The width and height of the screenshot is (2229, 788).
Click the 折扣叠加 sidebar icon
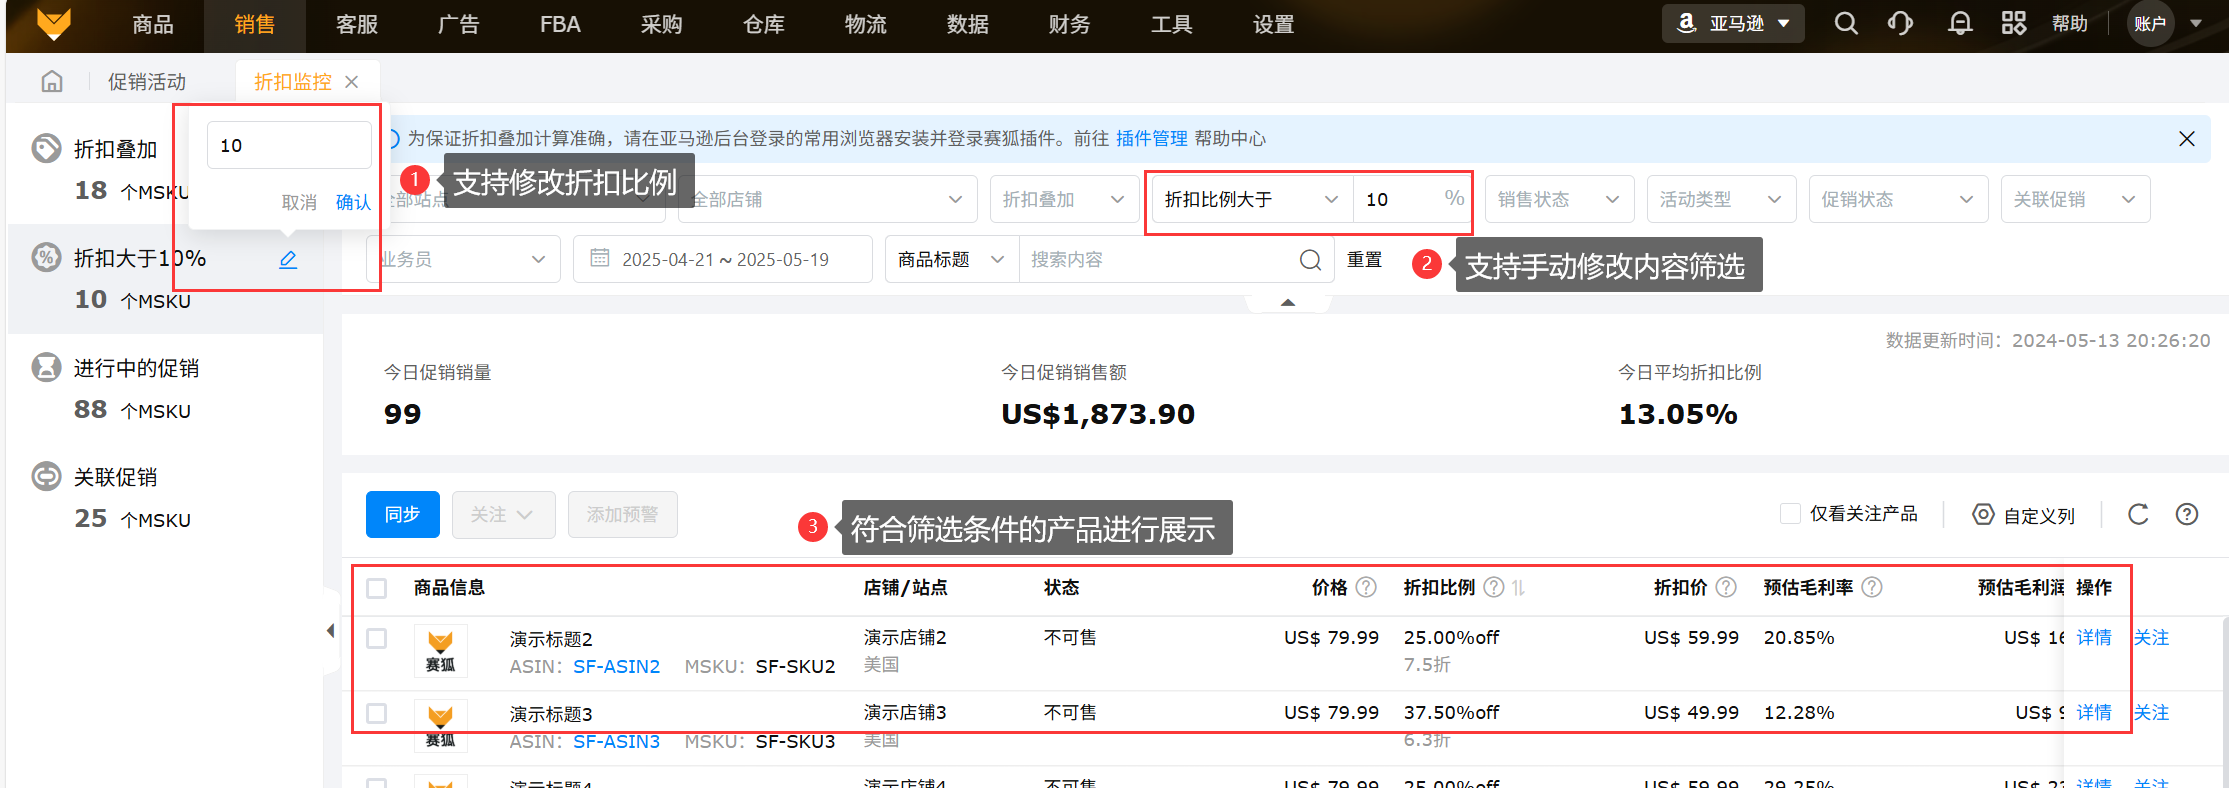(x=46, y=148)
